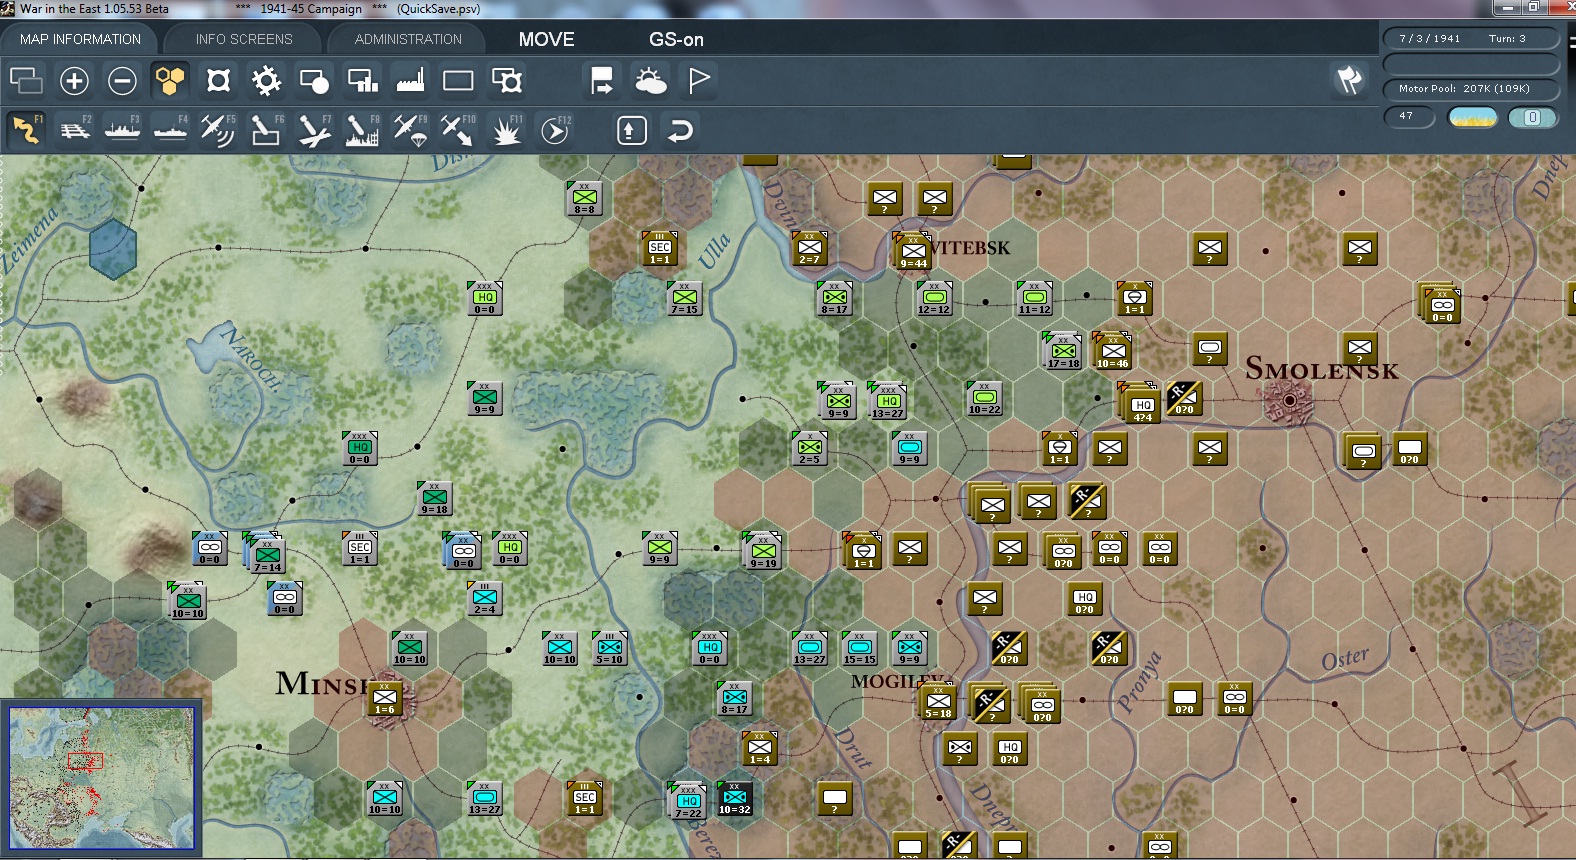Click the undo curved arrow icon
This screenshot has height=860, width=1576.
(680, 130)
